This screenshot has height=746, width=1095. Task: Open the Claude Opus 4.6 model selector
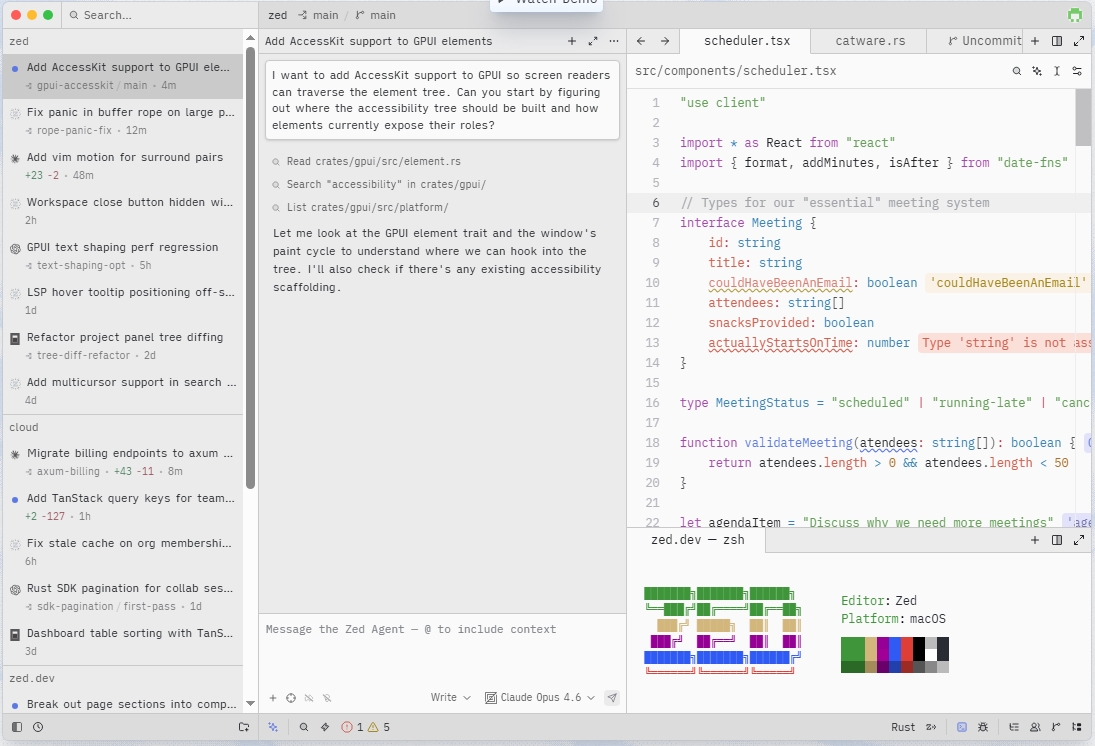(540, 697)
